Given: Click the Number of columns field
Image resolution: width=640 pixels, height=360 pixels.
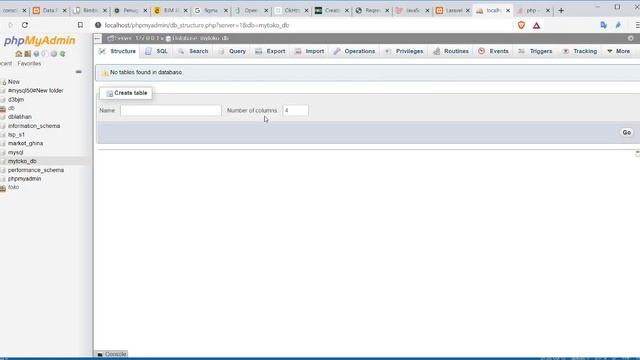Looking at the screenshot, I should pyautogui.click(x=296, y=111).
